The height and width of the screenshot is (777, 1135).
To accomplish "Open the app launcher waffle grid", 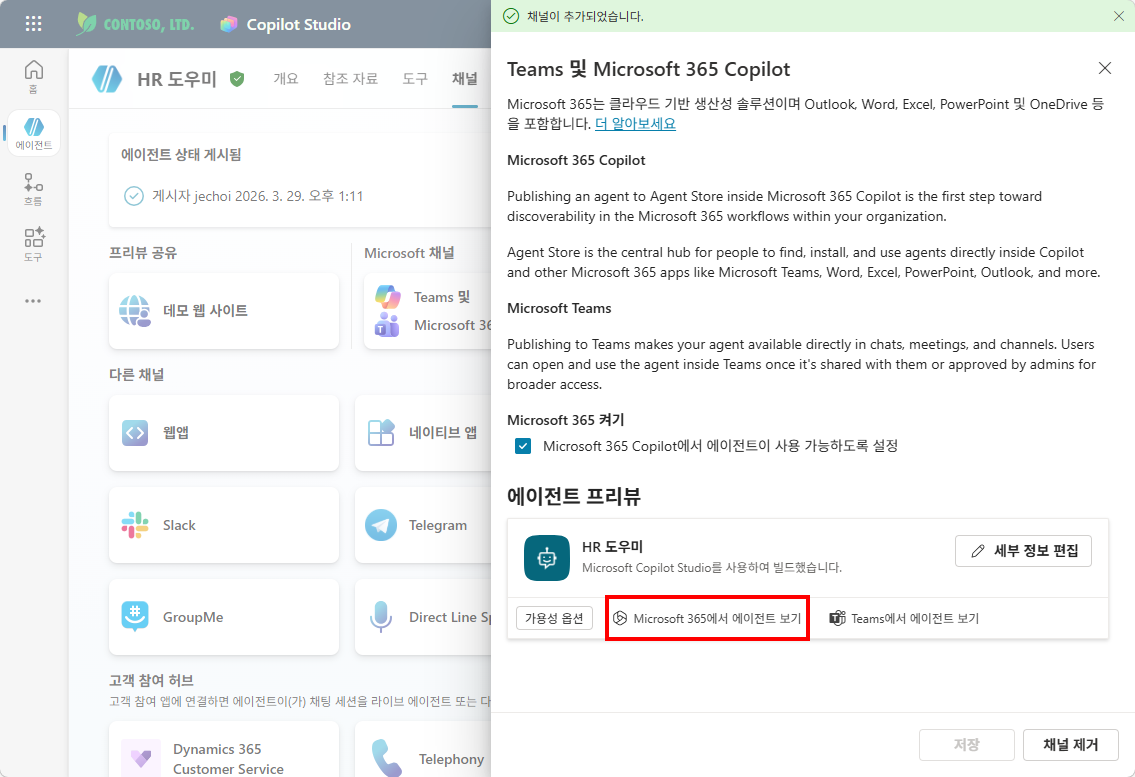I will [33, 24].
